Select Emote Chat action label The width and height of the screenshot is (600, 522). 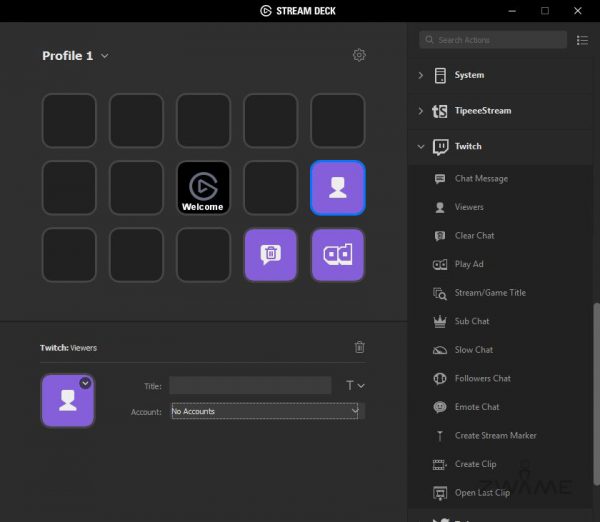point(477,407)
